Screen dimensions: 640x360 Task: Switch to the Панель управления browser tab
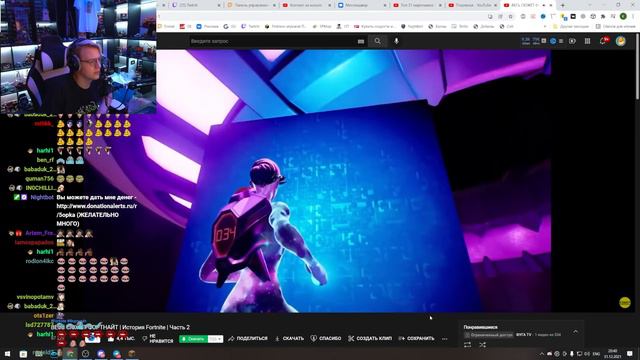(x=252, y=5)
